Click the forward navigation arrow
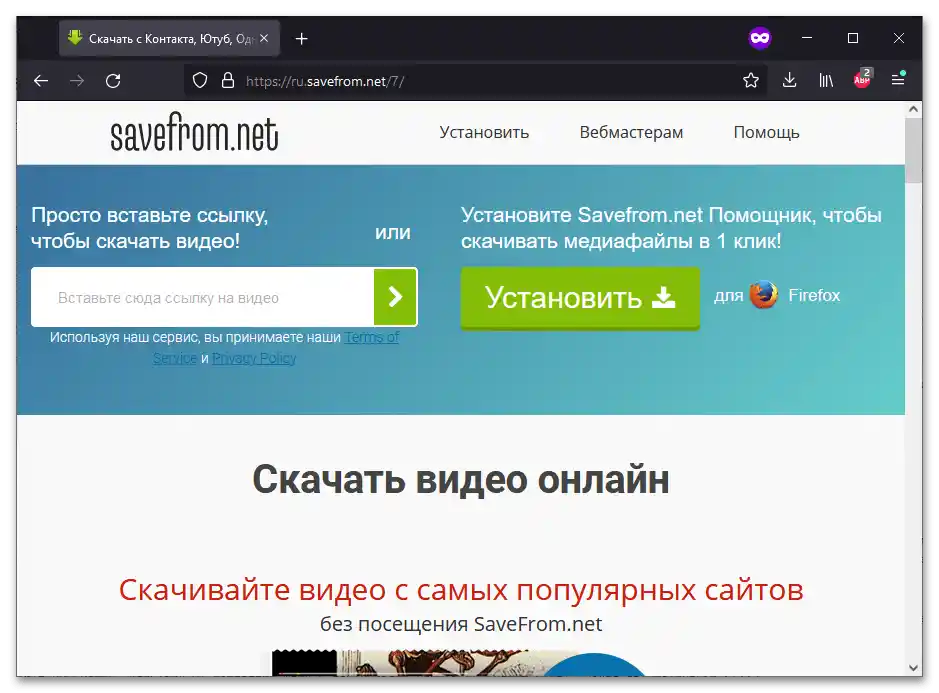This screenshot has width=939, height=693. [x=77, y=81]
